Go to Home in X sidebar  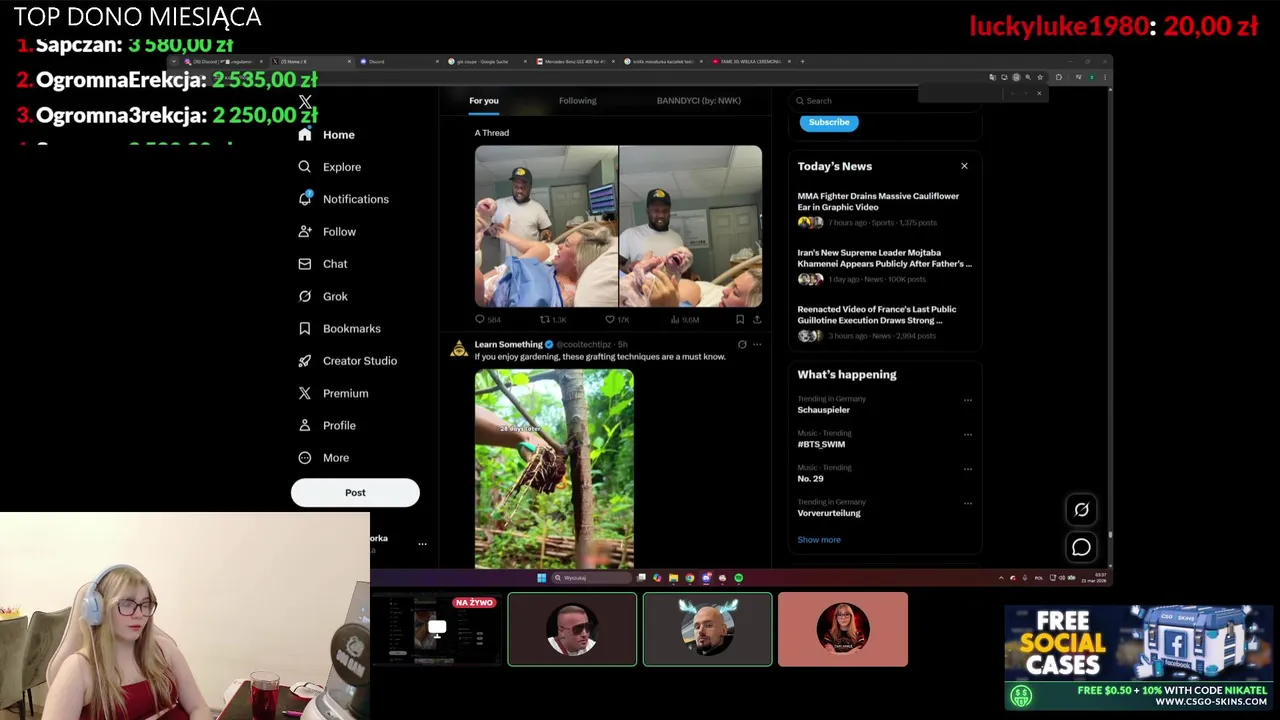point(327,135)
